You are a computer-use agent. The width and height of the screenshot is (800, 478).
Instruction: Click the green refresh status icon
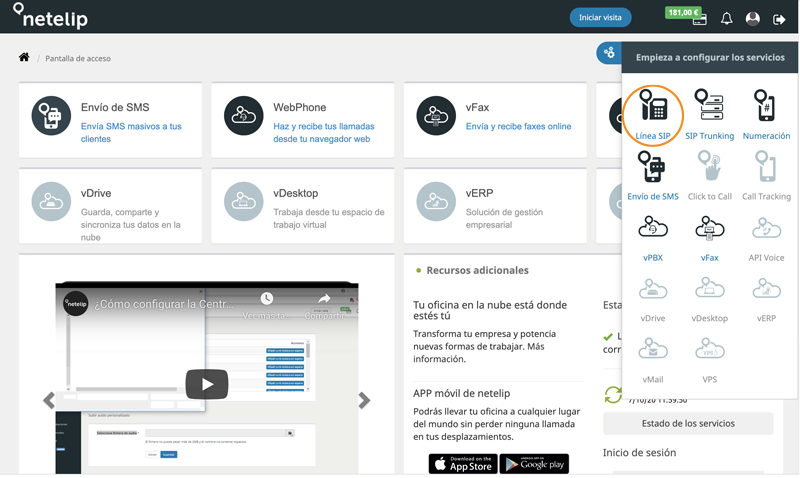(613, 394)
